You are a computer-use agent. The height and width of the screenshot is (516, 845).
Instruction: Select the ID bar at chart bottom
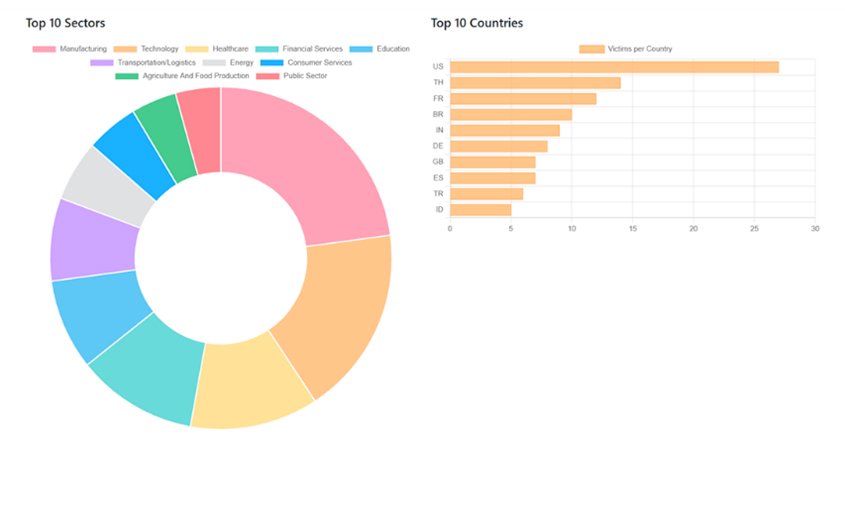pos(480,209)
